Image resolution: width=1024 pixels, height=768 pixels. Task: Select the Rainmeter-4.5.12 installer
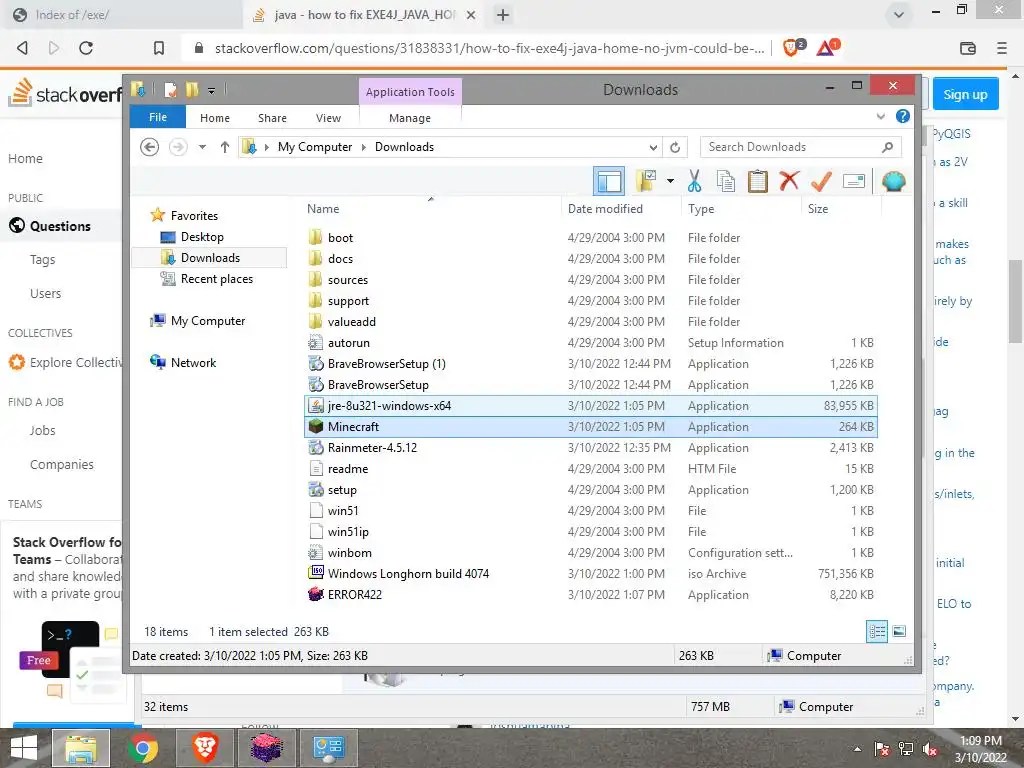click(590, 447)
